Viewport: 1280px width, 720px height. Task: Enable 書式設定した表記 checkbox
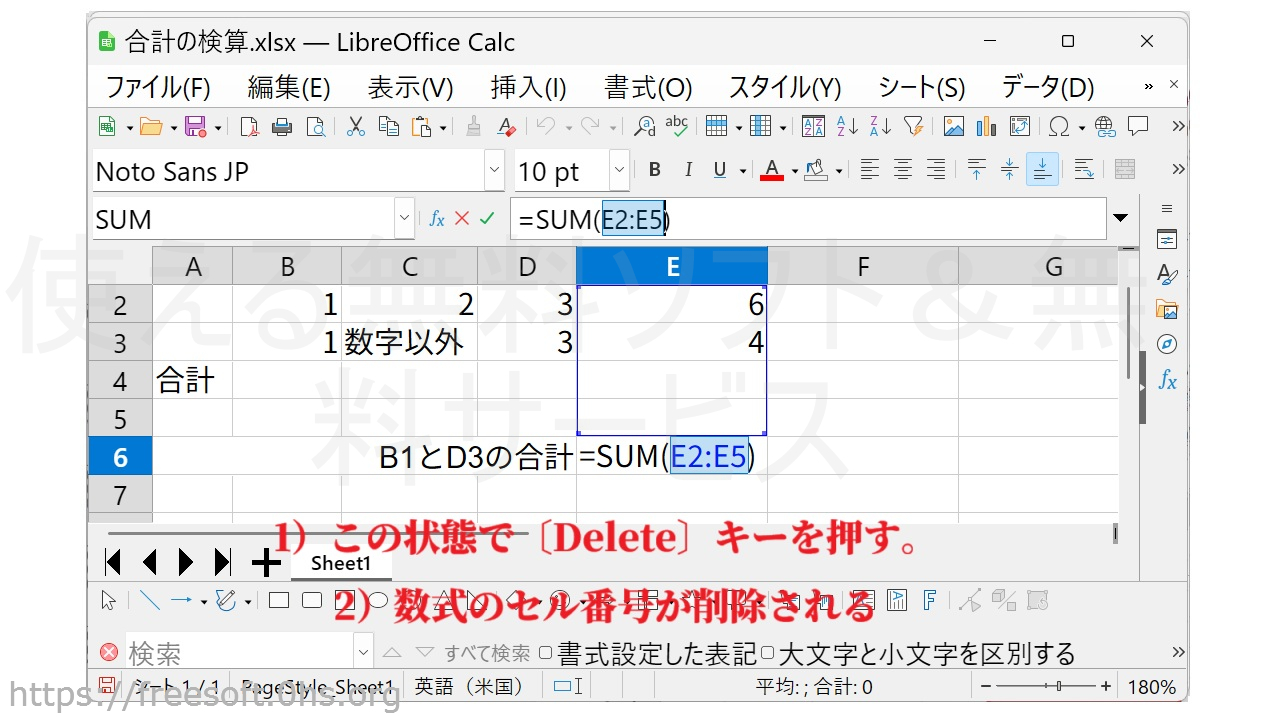(546, 654)
